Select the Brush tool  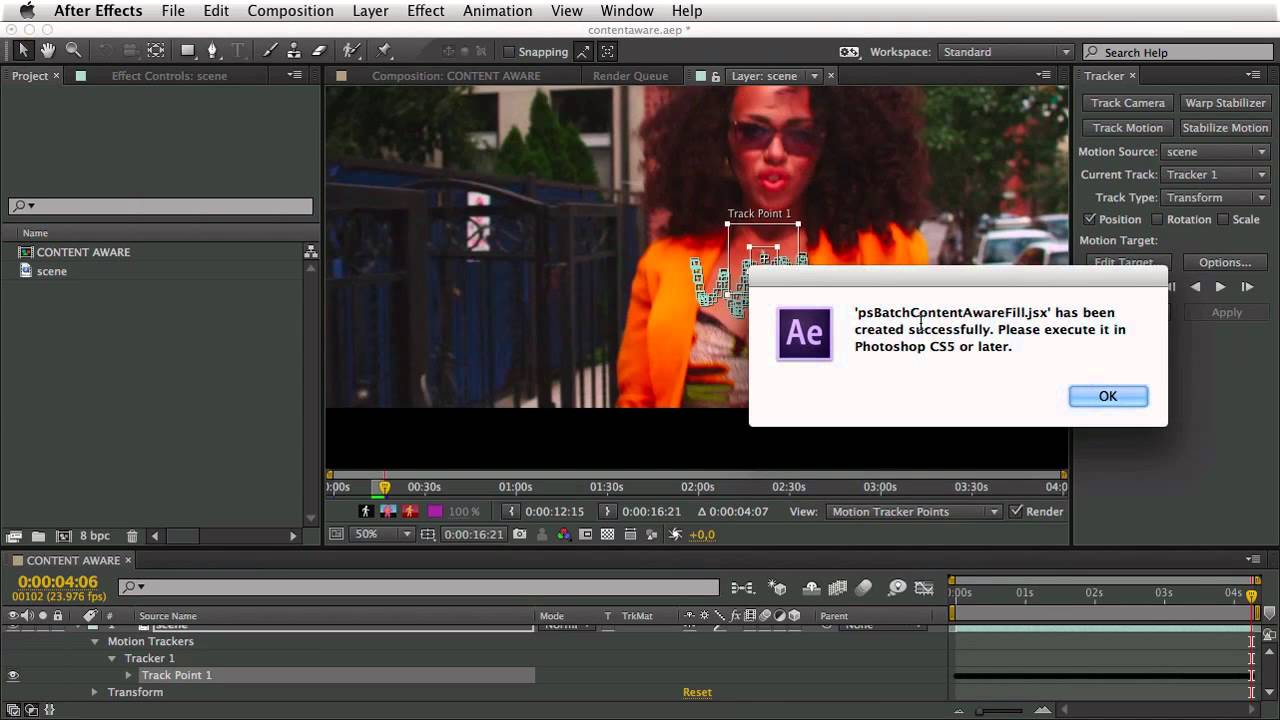tap(270, 50)
